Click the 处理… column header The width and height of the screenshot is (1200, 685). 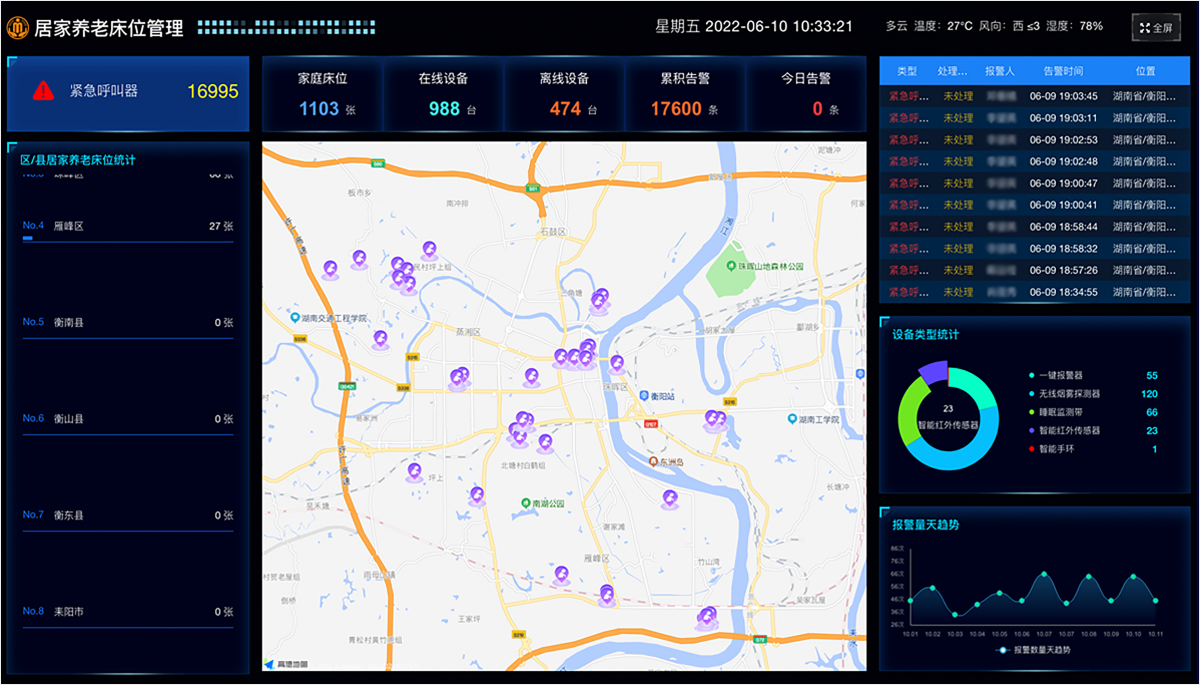tap(953, 71)
